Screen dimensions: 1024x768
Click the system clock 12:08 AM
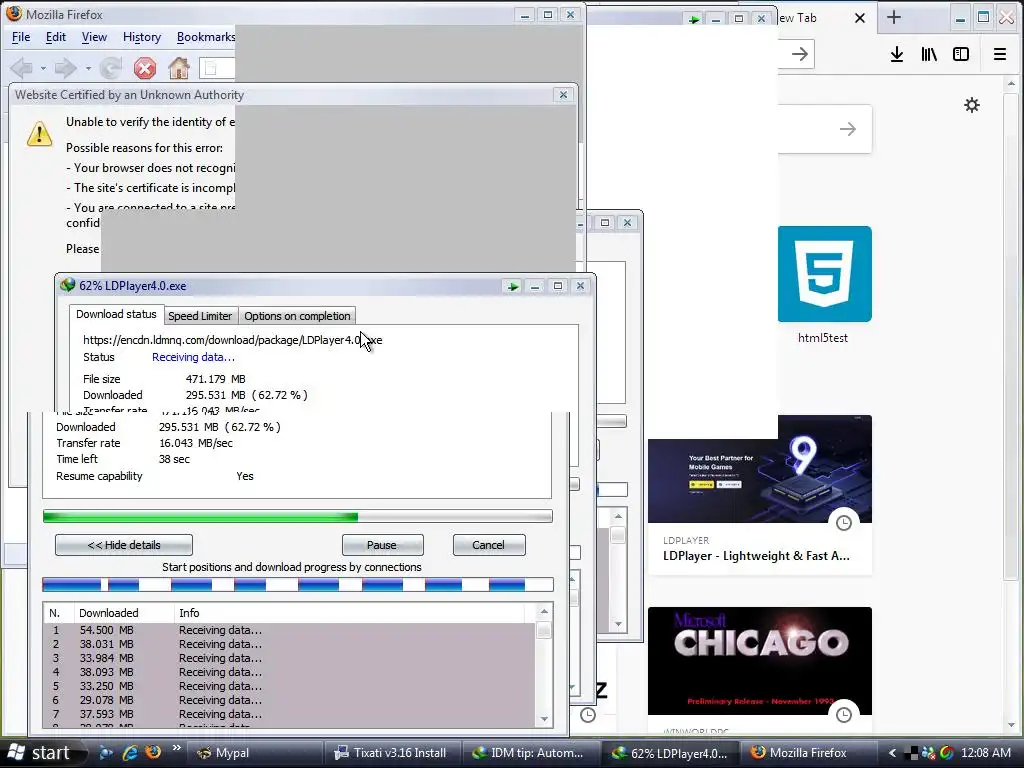986,753
